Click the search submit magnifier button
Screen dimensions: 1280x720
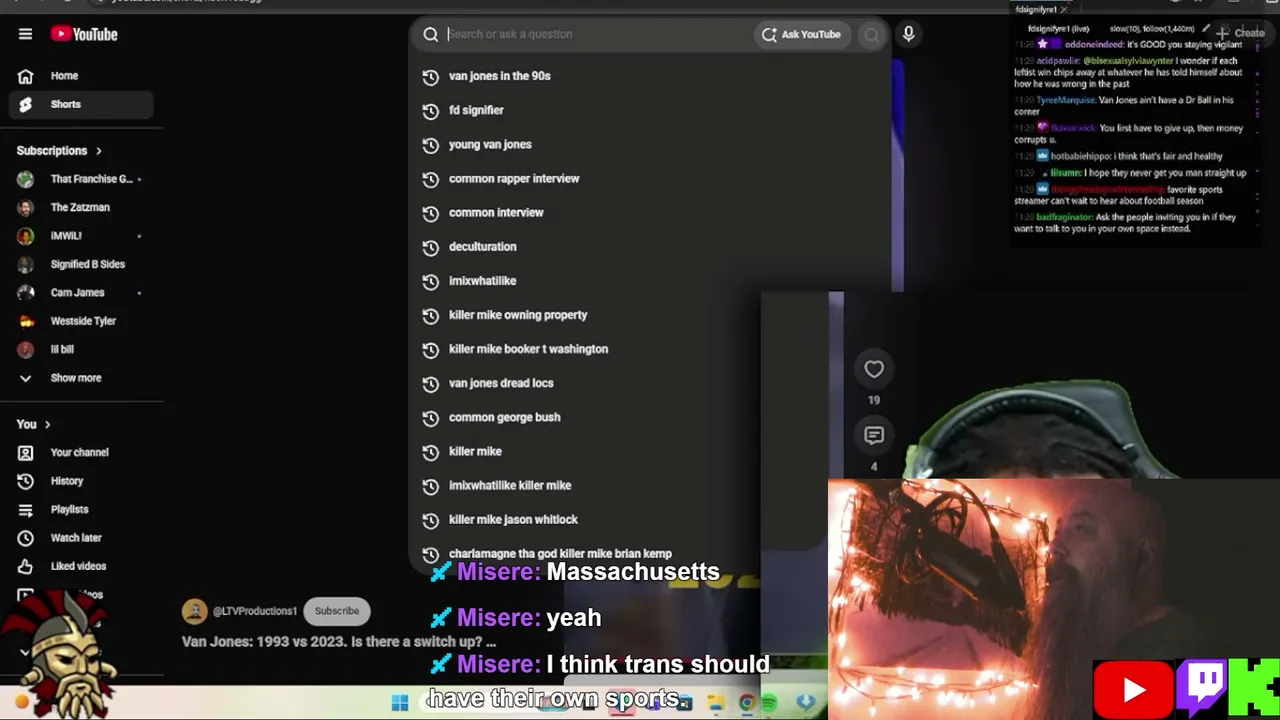pyautogui.click(x=872, y=35)
